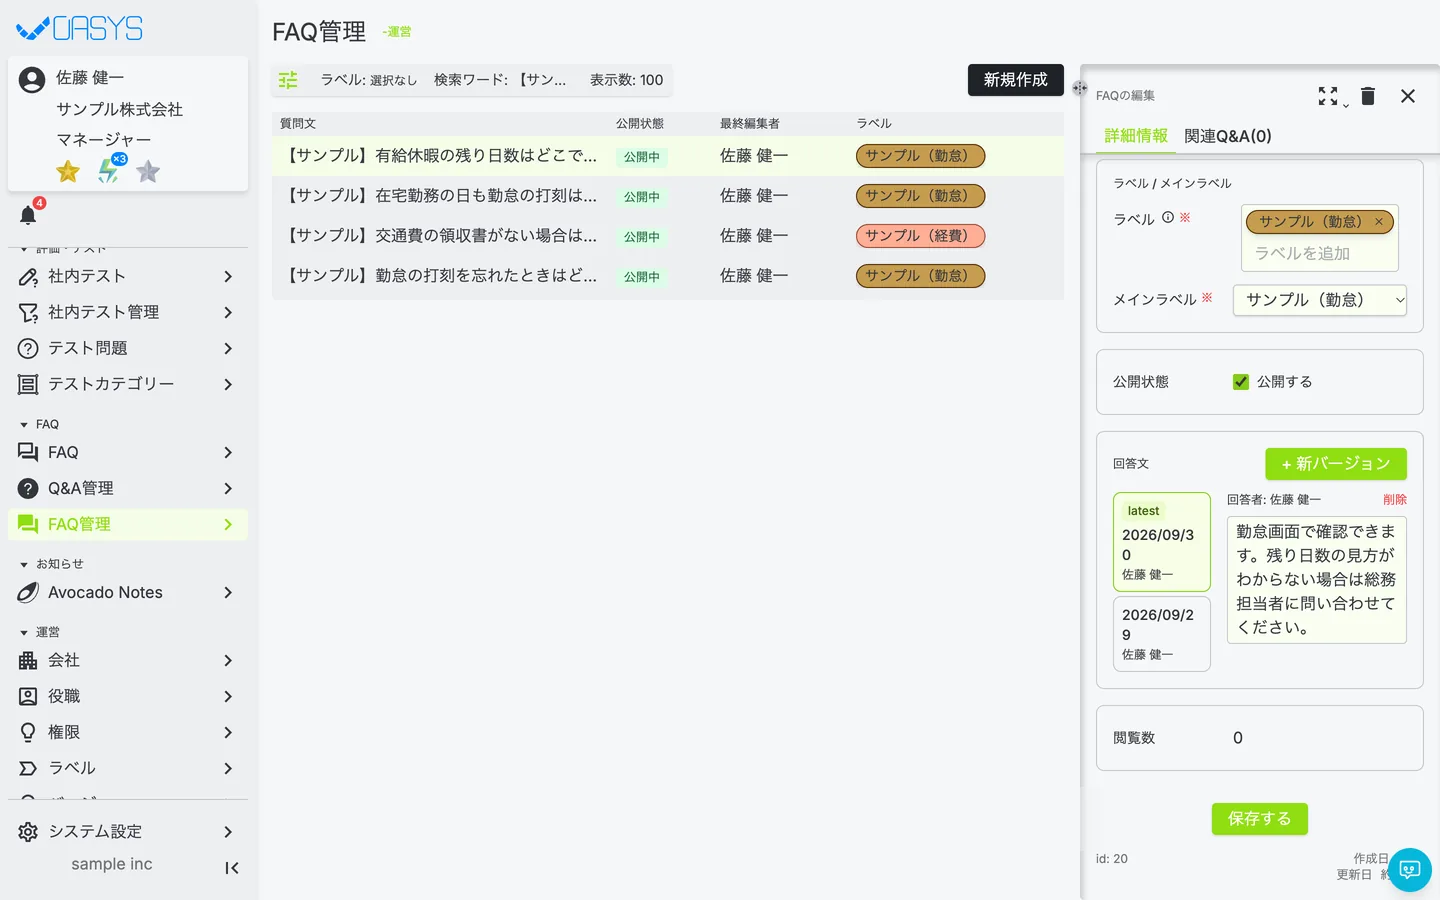1440x900 pixels.
Task: Click the 社内テスト管理 icon
Action: [28, 313]
